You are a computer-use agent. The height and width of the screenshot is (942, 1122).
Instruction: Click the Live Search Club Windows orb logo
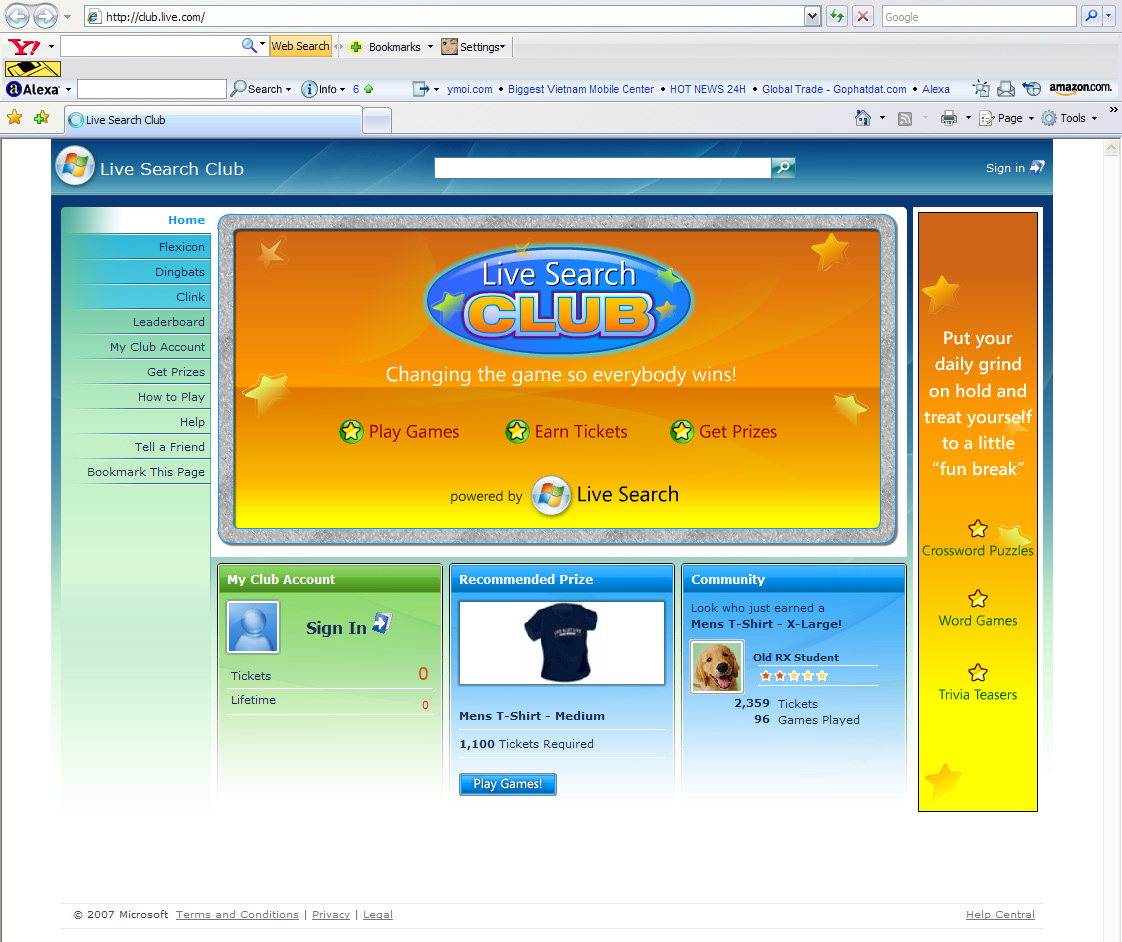[75, 166]
